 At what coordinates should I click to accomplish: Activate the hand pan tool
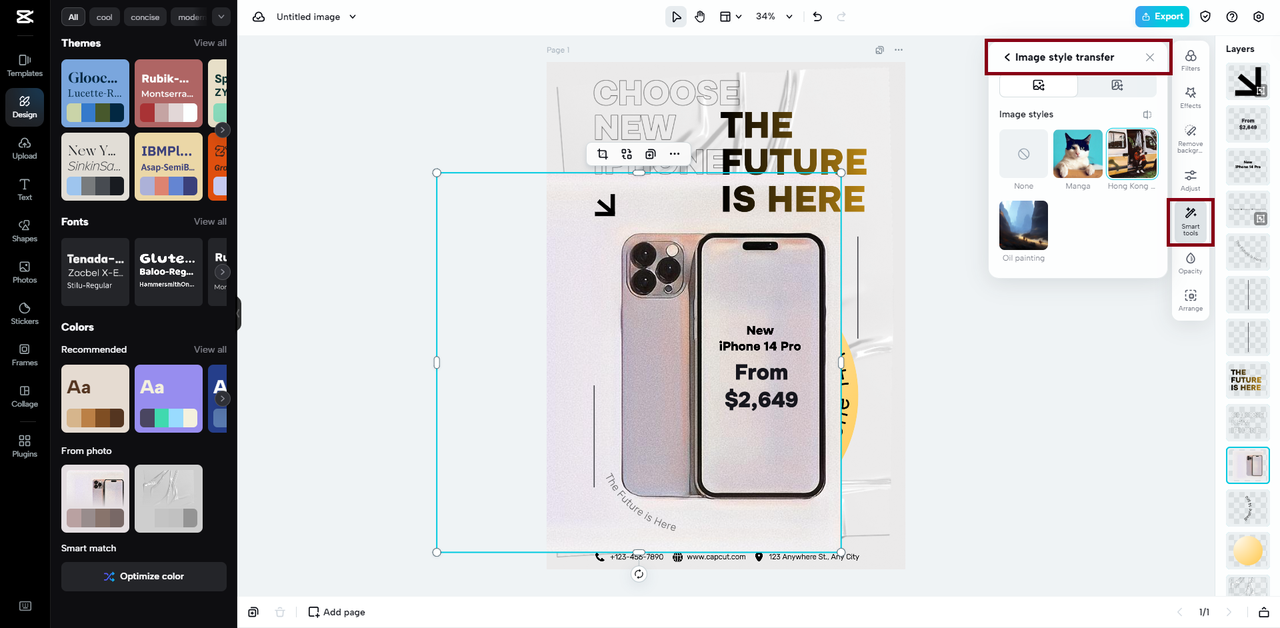(x=700, y=17)
